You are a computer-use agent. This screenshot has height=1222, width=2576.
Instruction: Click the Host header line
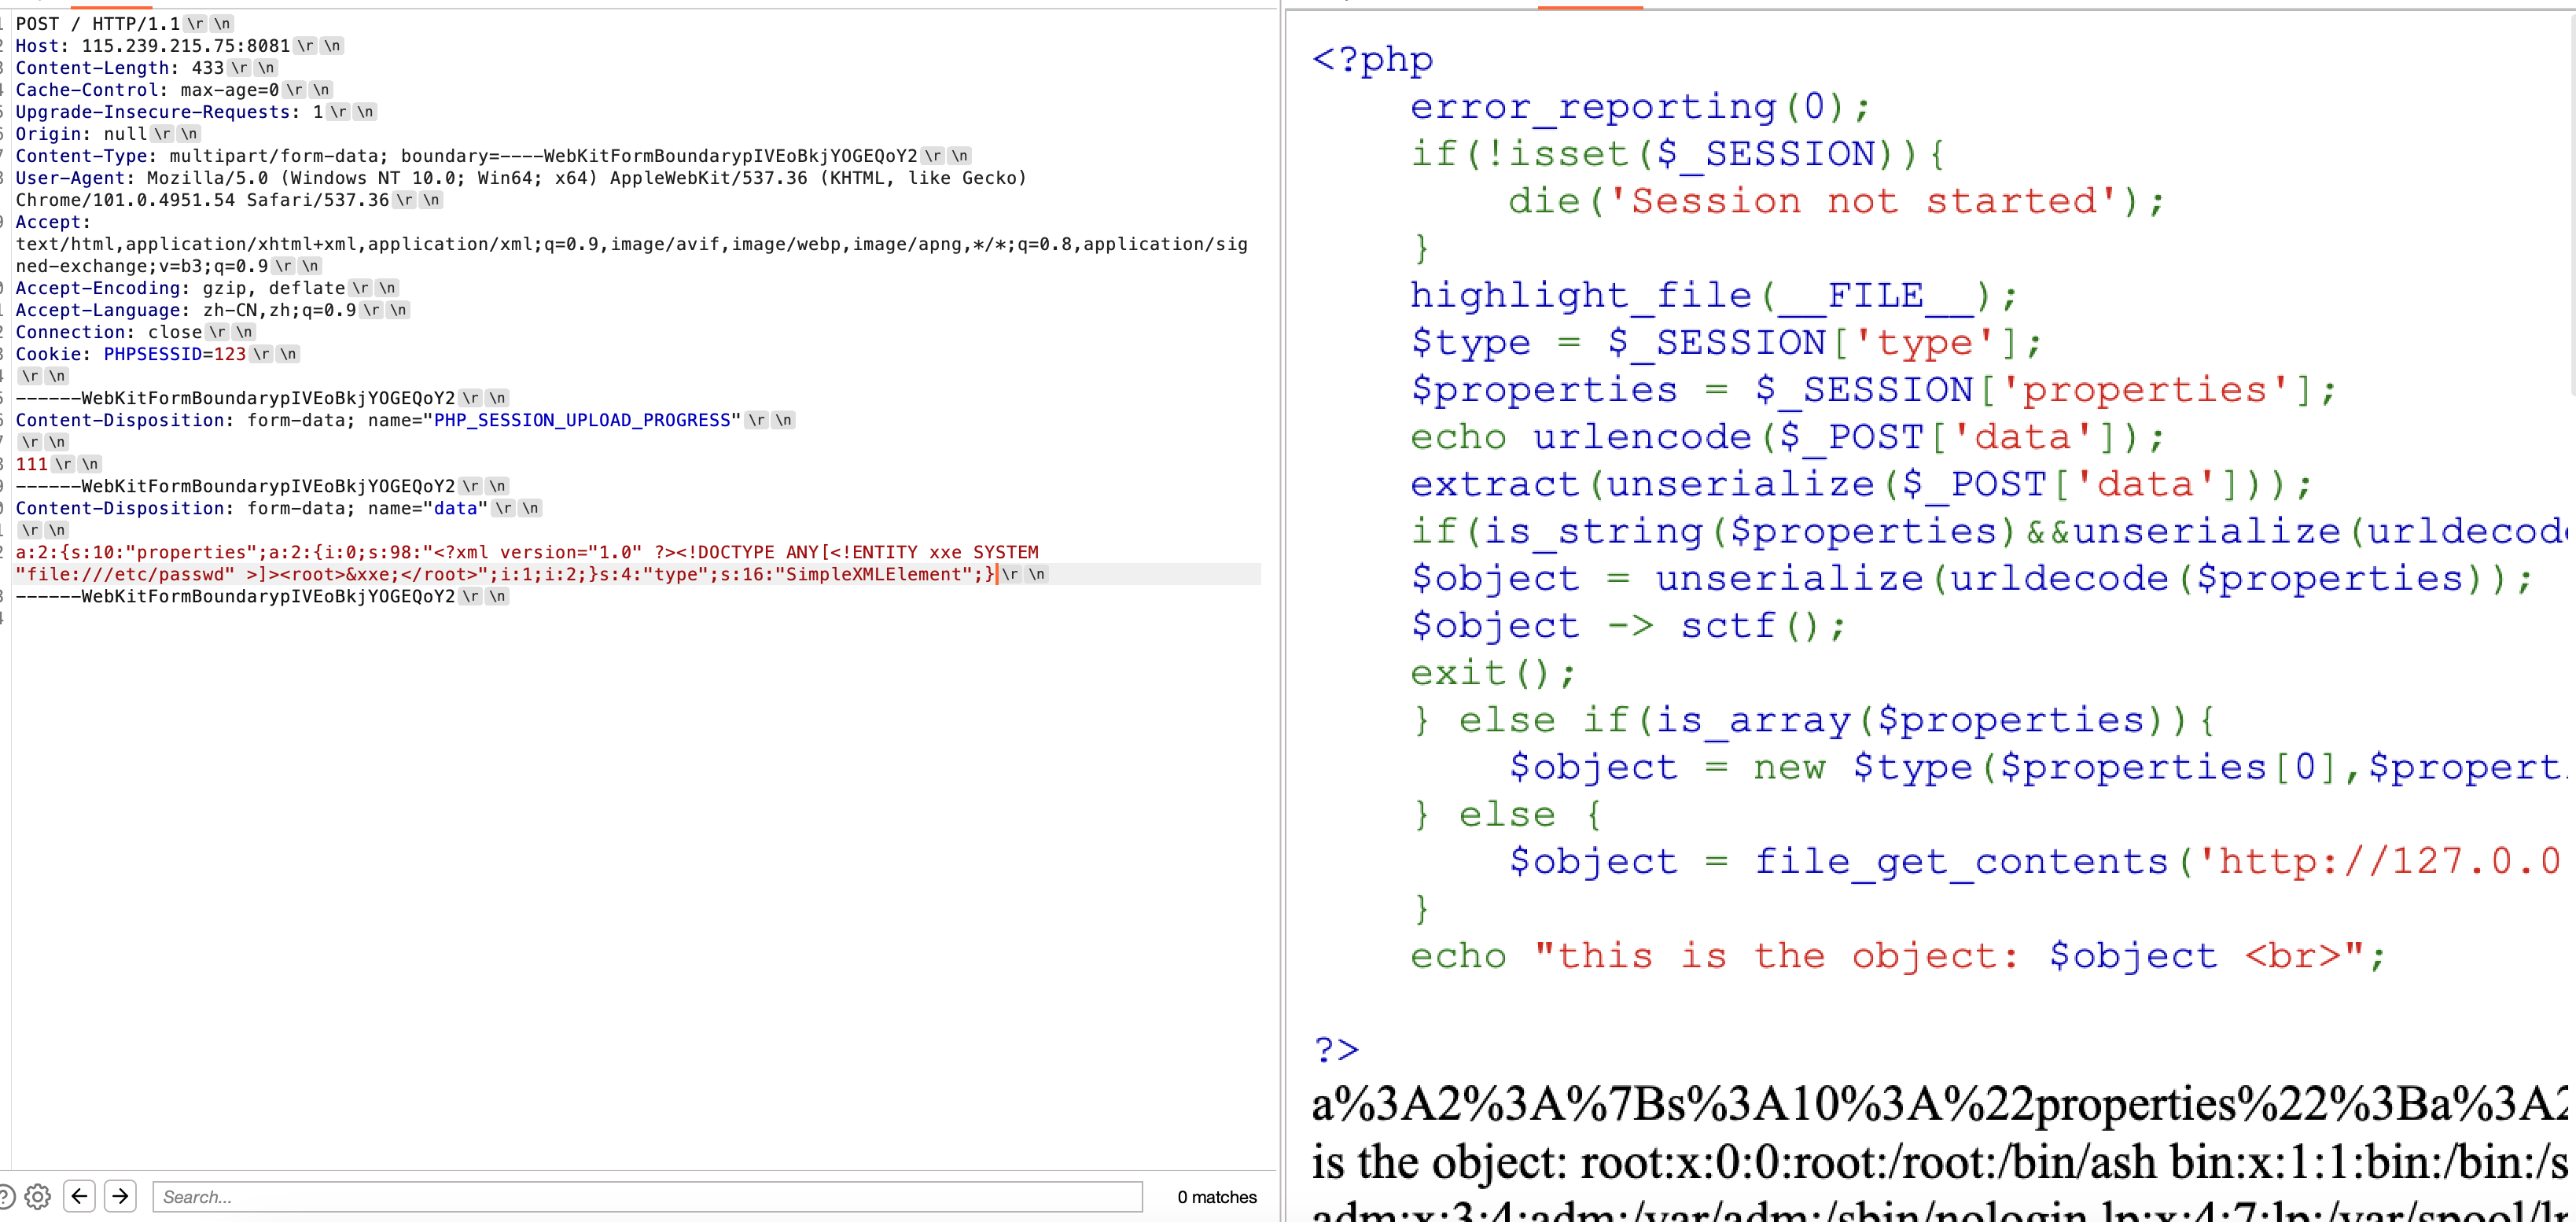click(x=150, y=46)
